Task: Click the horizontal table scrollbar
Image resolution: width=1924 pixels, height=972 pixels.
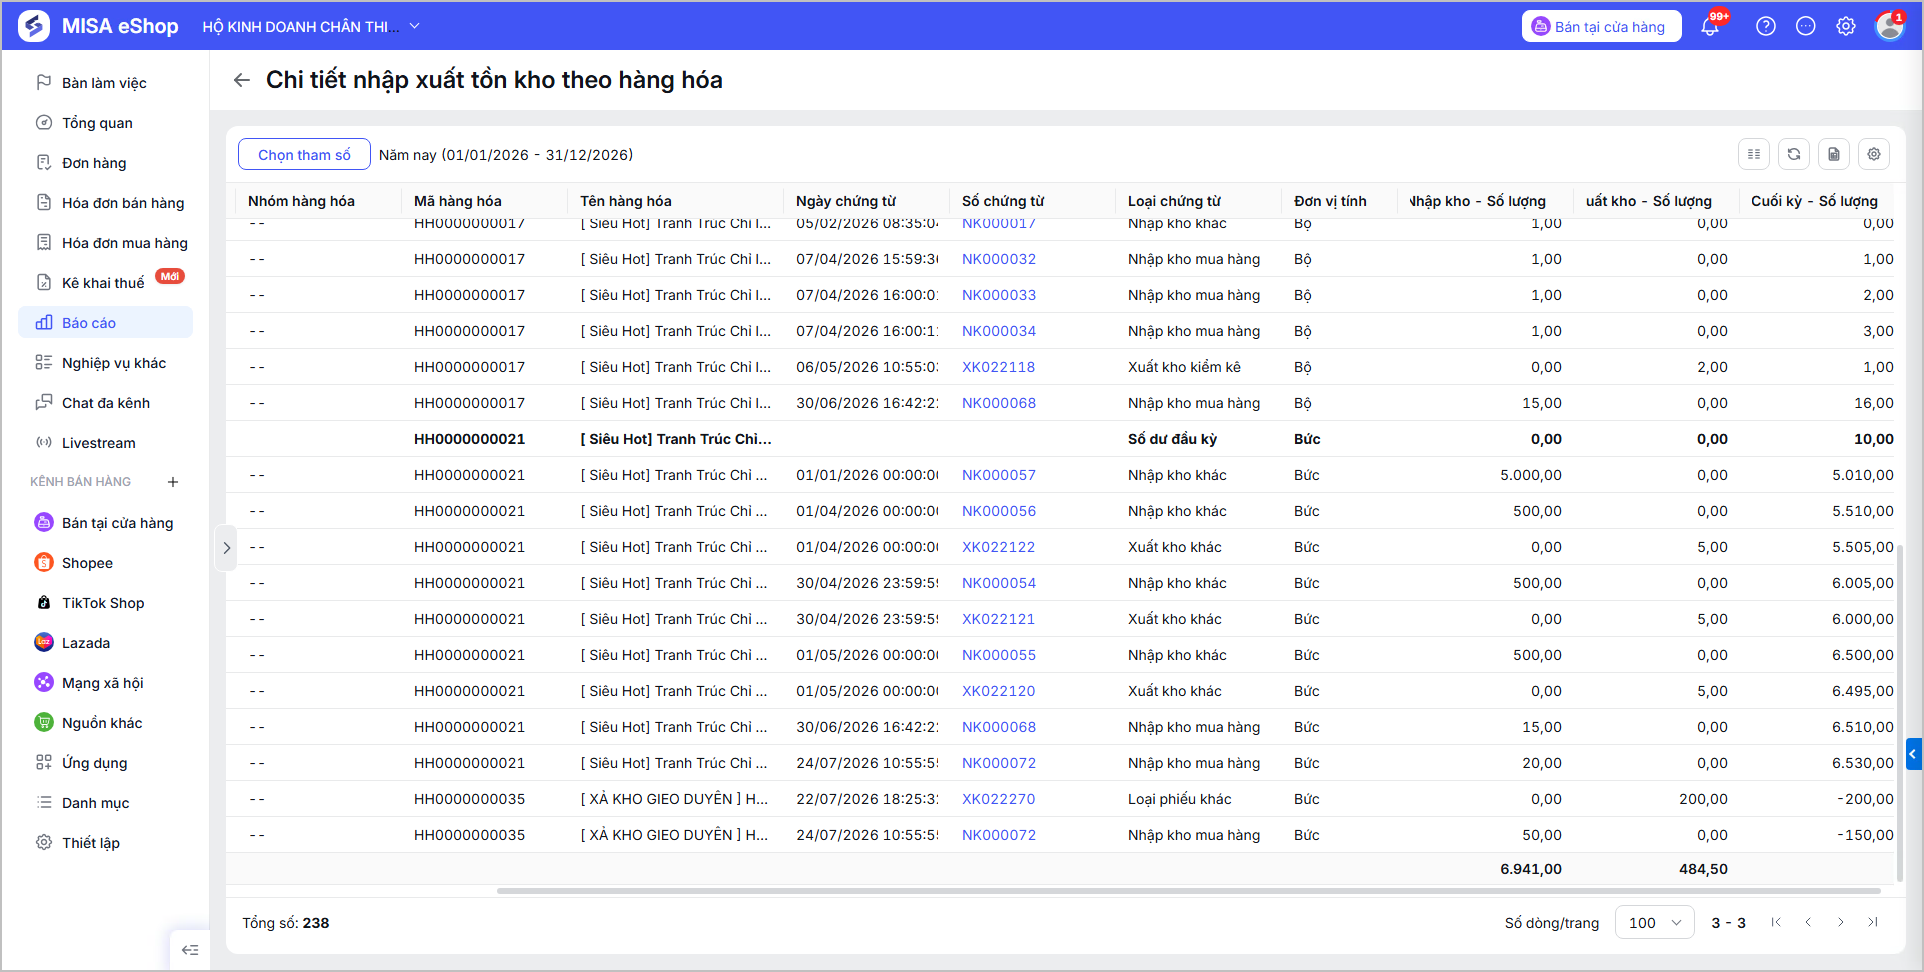Action: tap(1188, 890)
